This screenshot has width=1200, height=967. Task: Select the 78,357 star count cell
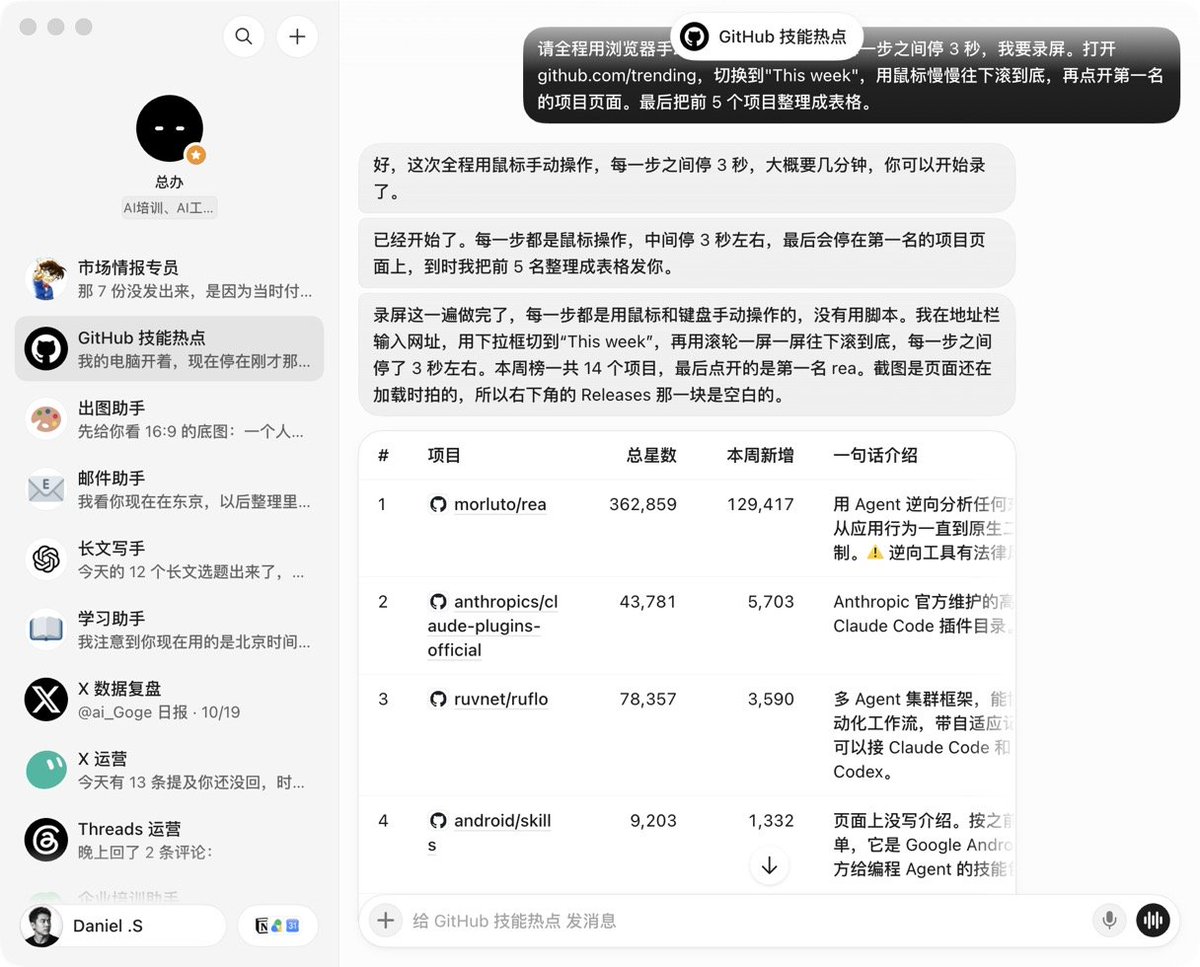click(x=648, y=699)
